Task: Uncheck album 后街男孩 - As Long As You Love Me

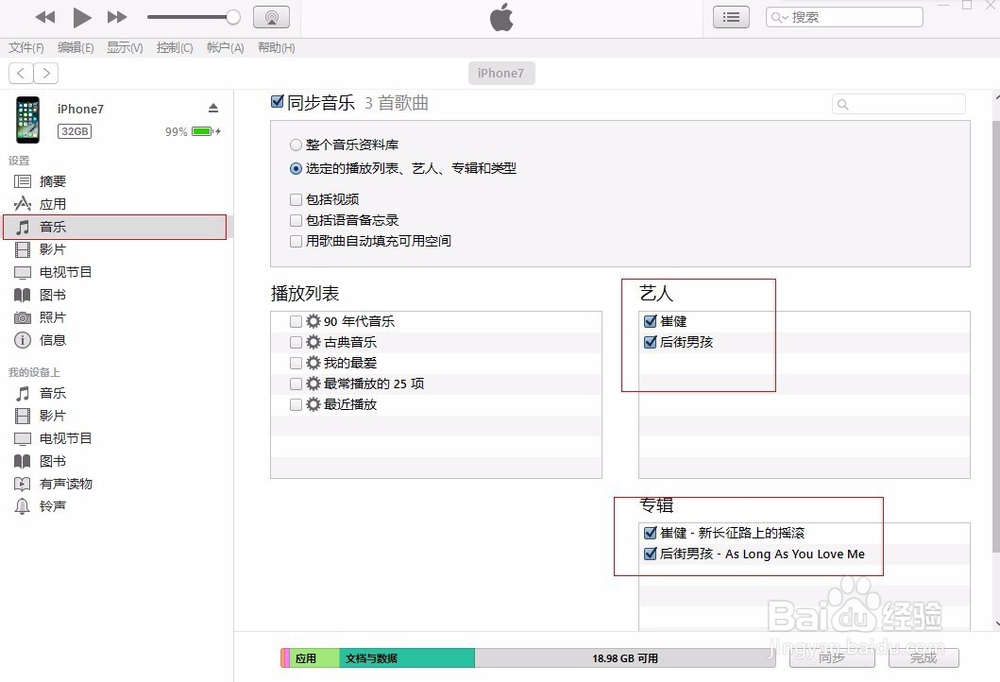Action: pos(651,554)
